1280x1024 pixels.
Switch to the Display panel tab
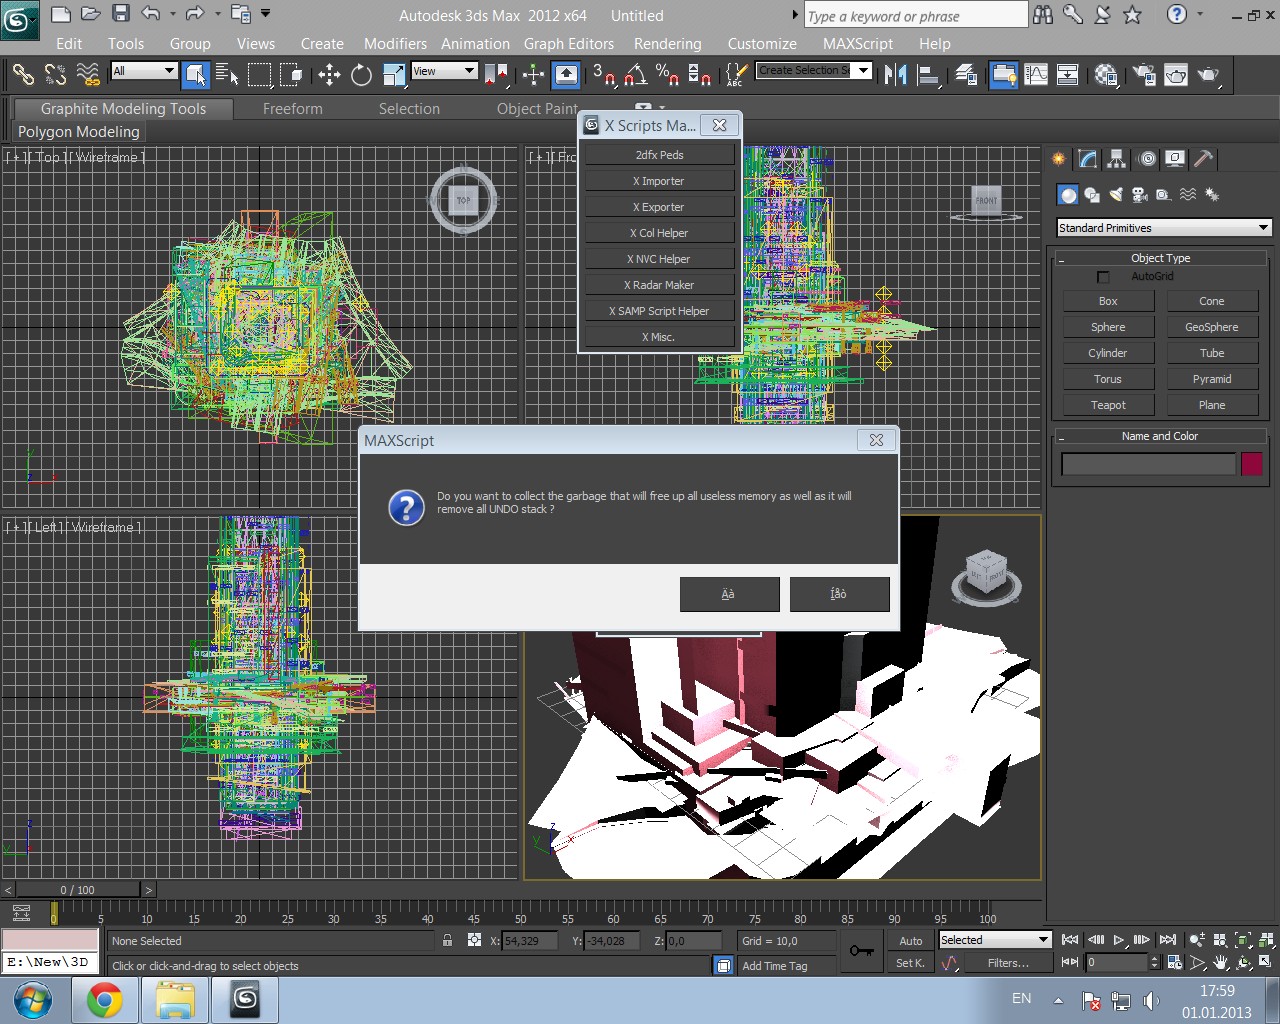[x=1176, y=158]
